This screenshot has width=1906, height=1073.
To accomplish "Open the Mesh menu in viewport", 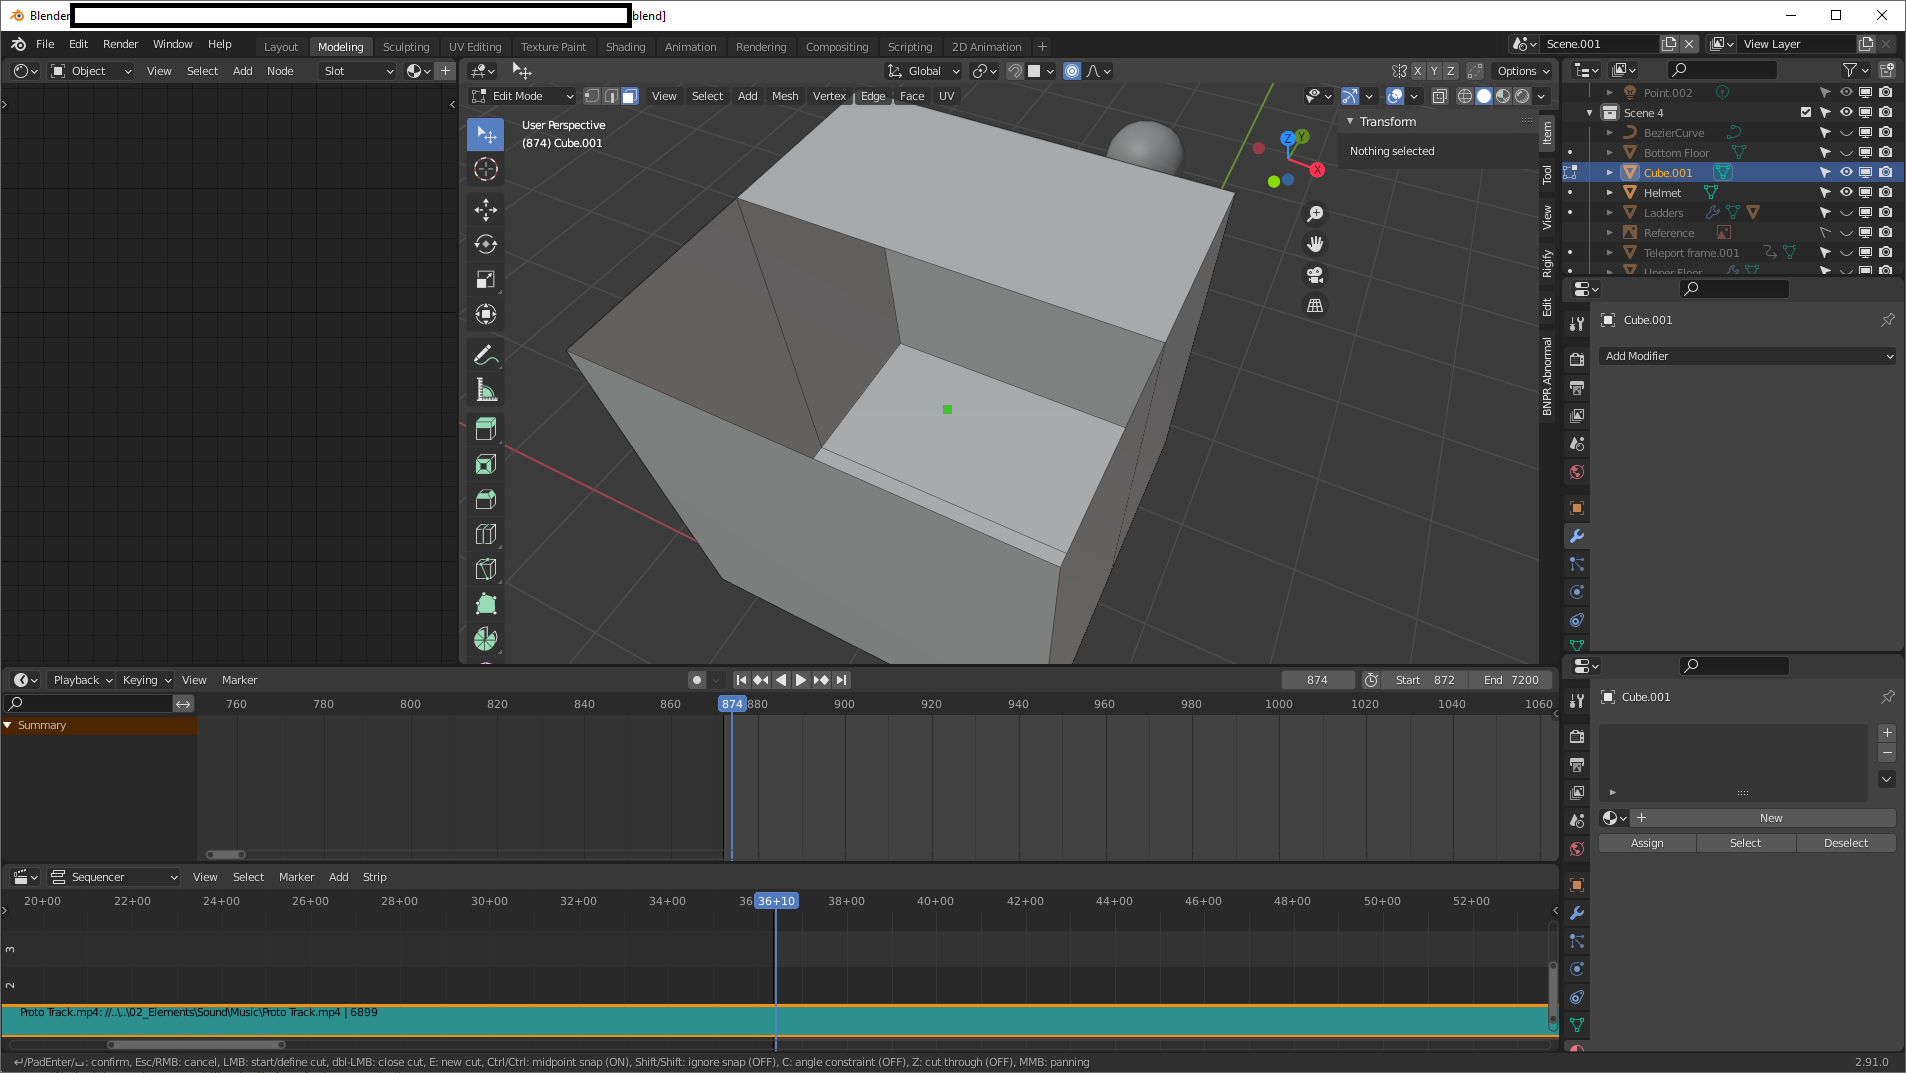I will click(785, 96).
